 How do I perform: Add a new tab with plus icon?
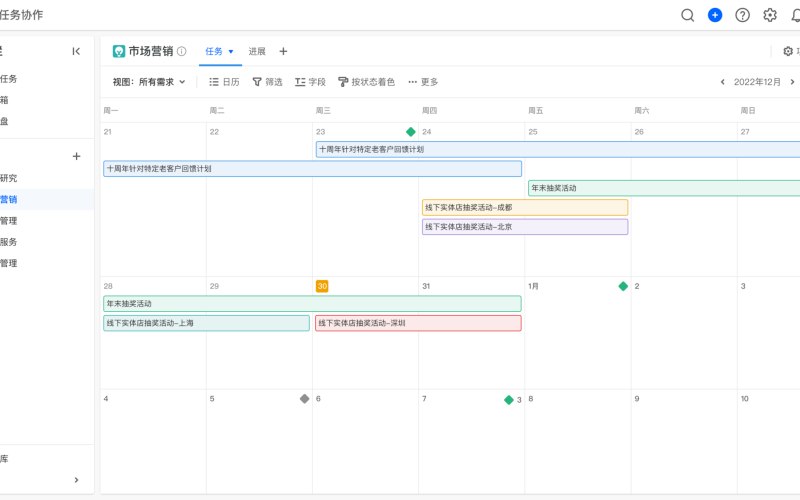[283, 51]
